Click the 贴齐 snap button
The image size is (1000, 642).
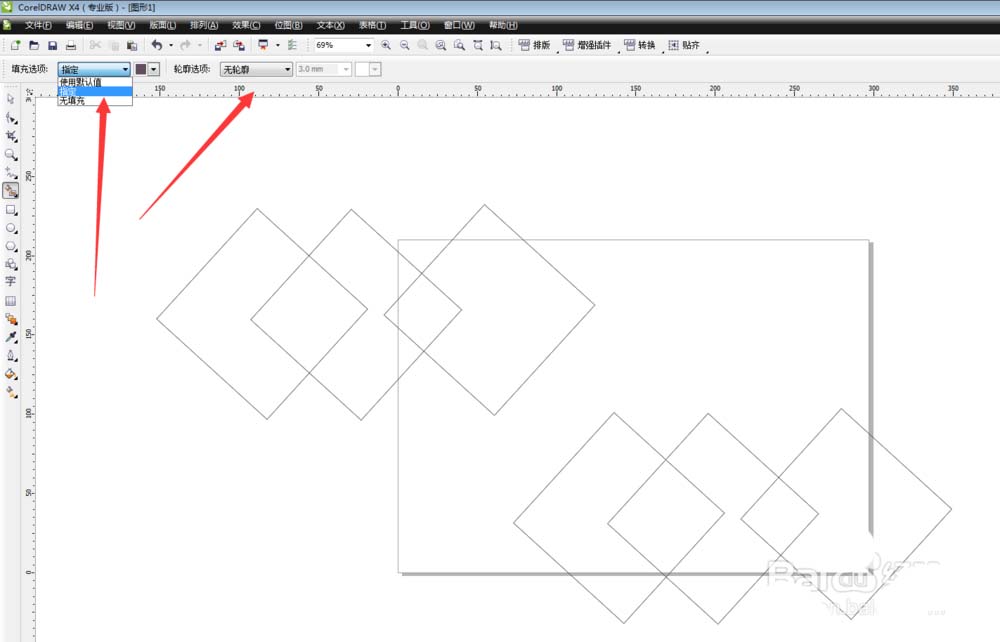tap(684, 45)
